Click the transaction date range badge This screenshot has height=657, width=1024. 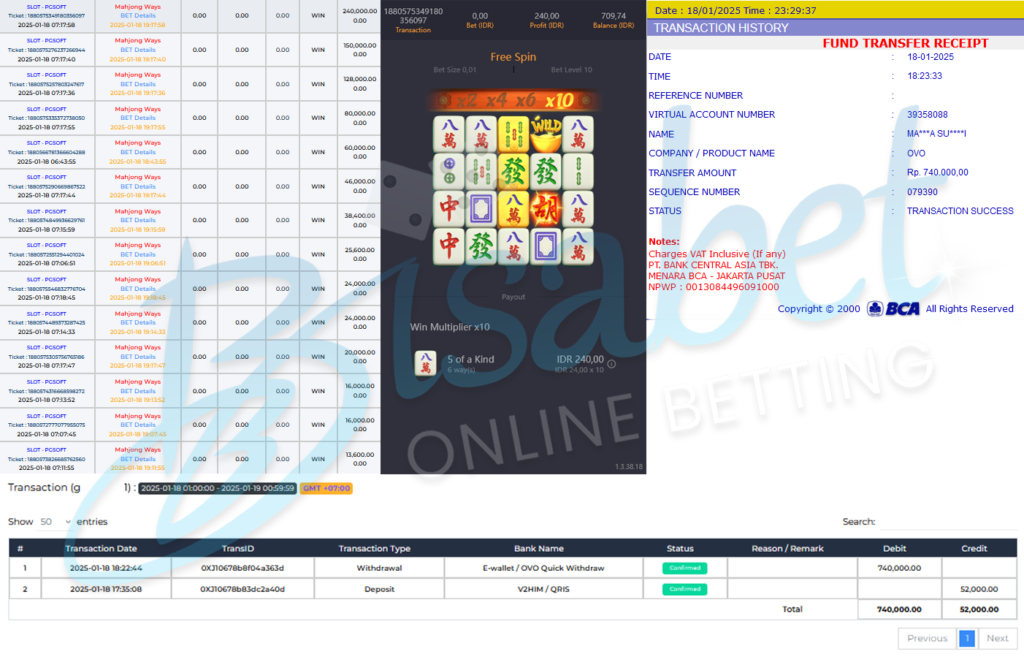[x=217, y=488]
